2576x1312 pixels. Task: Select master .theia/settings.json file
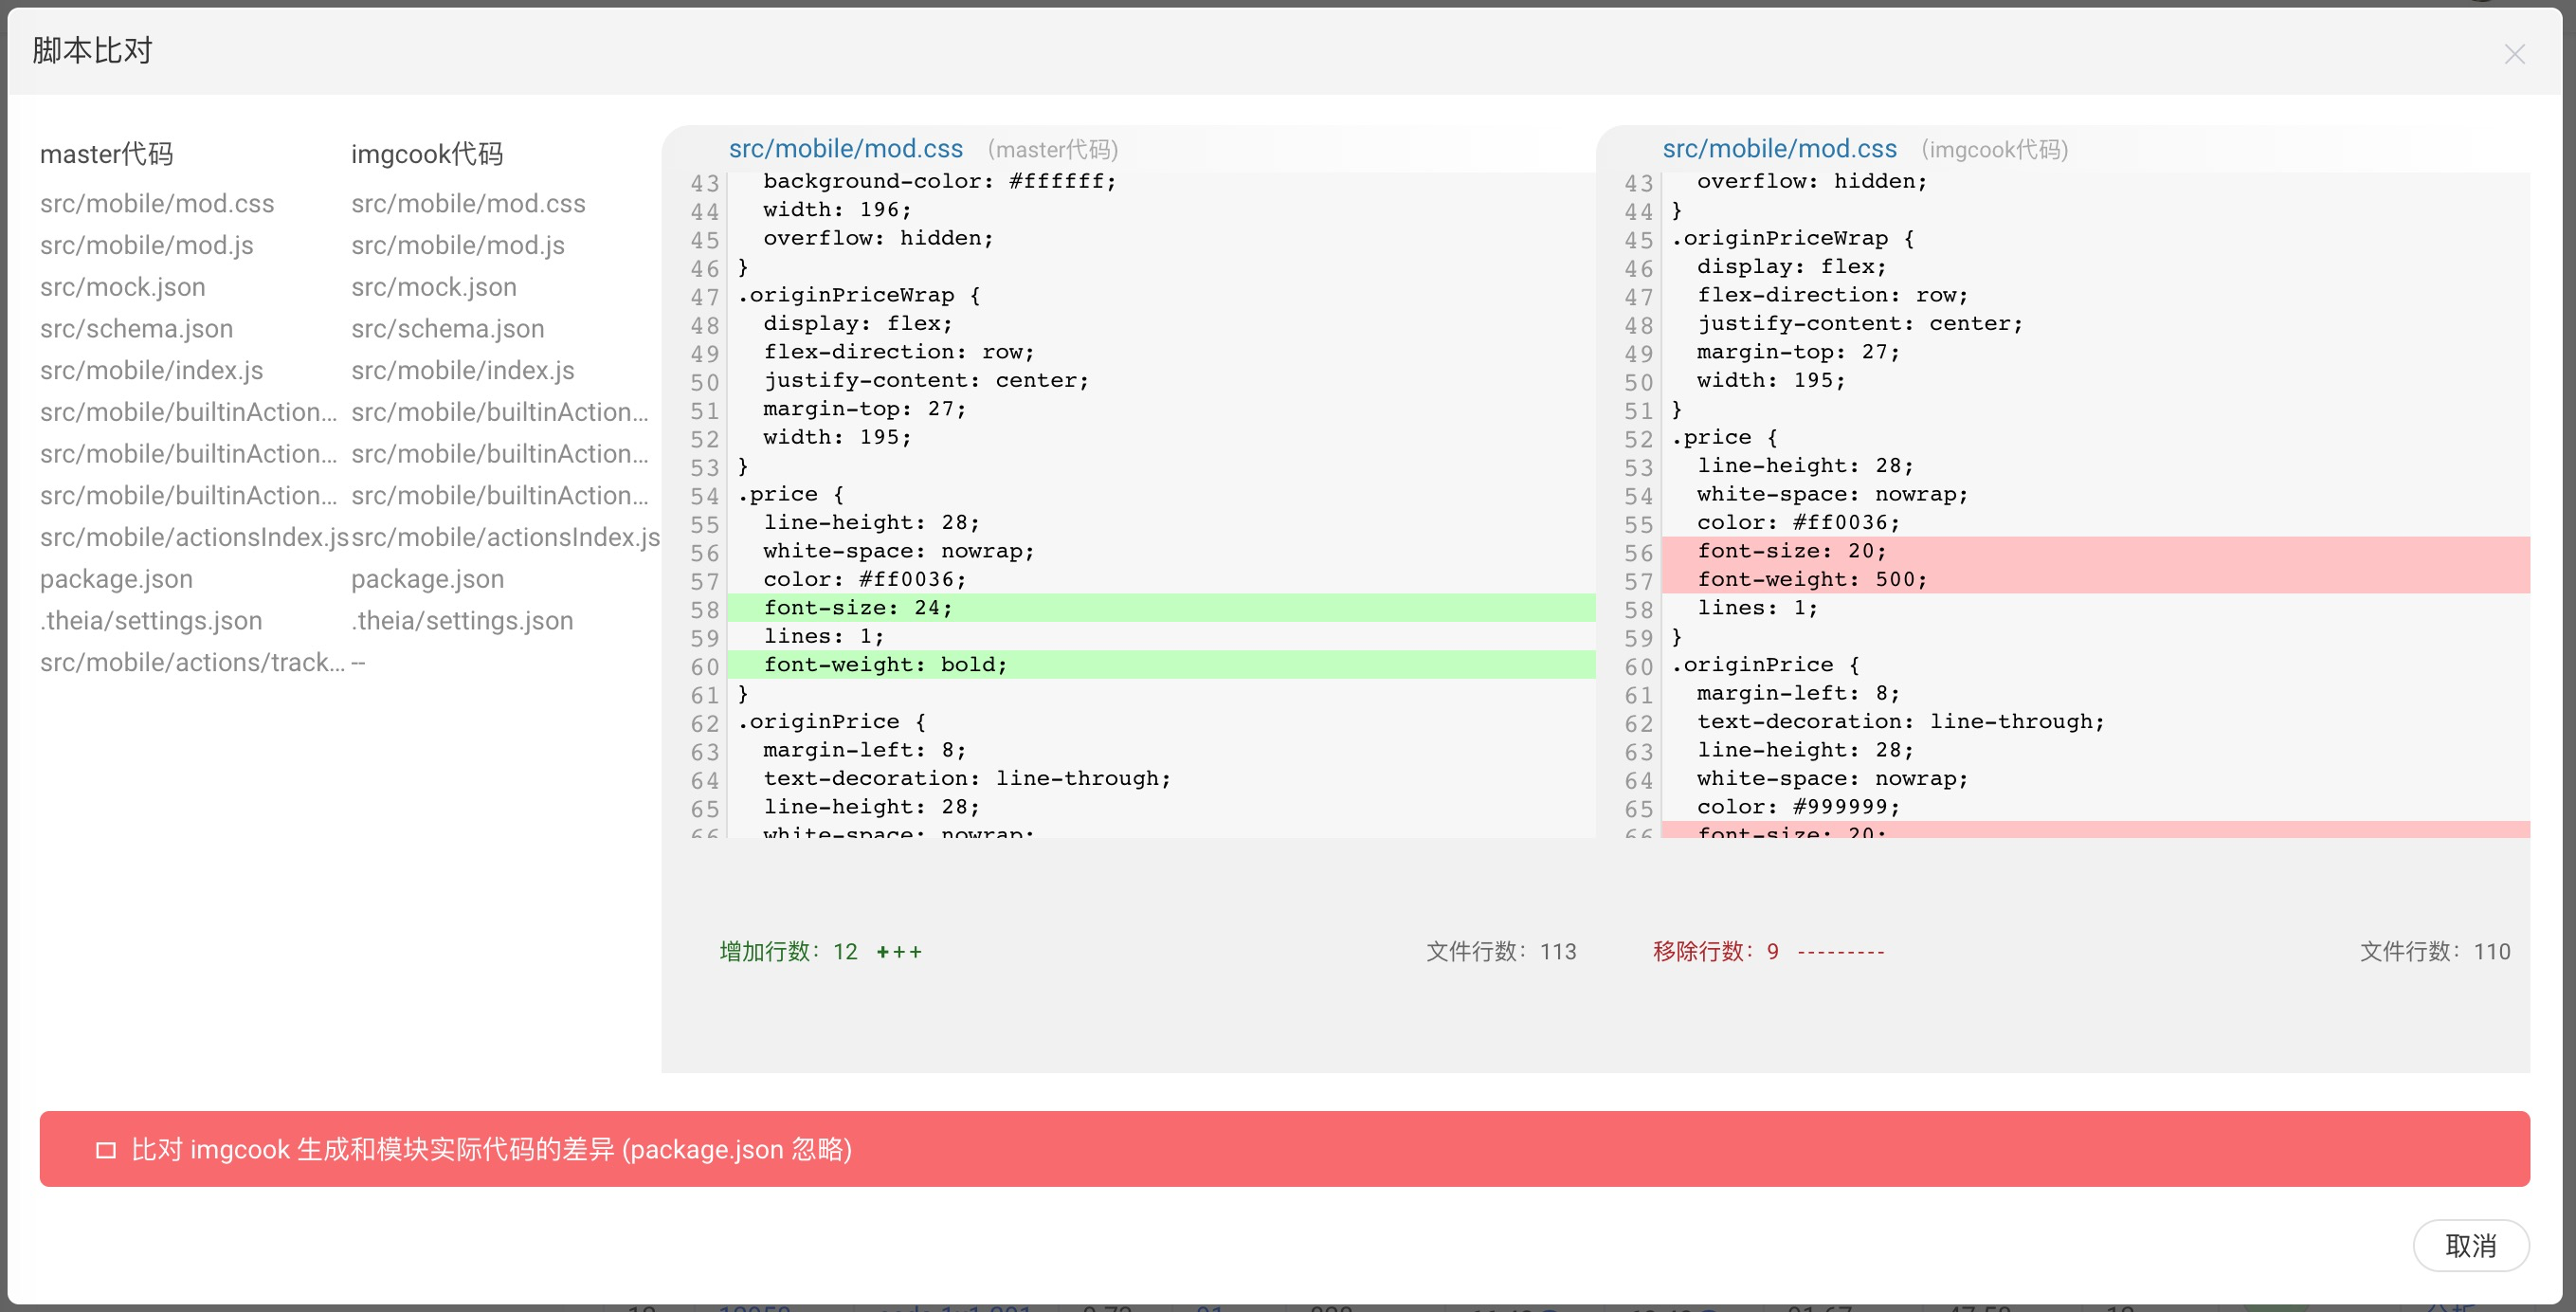(x=151, y=621)
